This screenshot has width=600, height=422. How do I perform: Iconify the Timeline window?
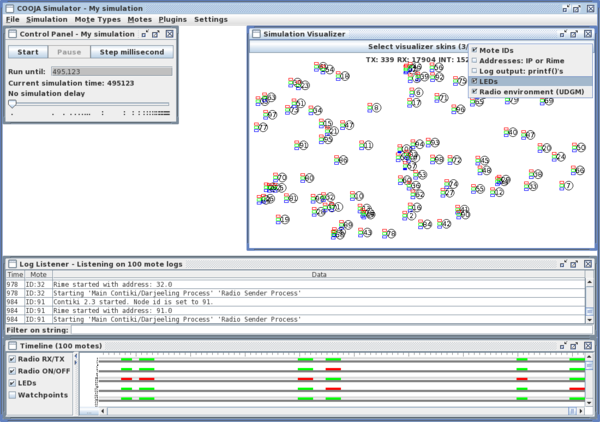tap(562, 346)
